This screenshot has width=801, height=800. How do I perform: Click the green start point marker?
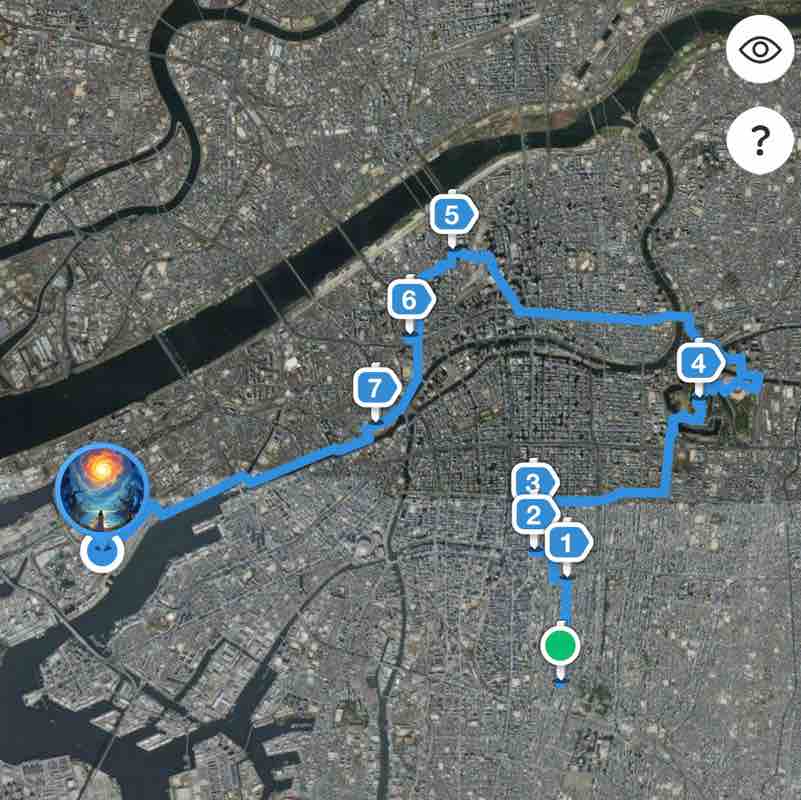coord(560,645)
